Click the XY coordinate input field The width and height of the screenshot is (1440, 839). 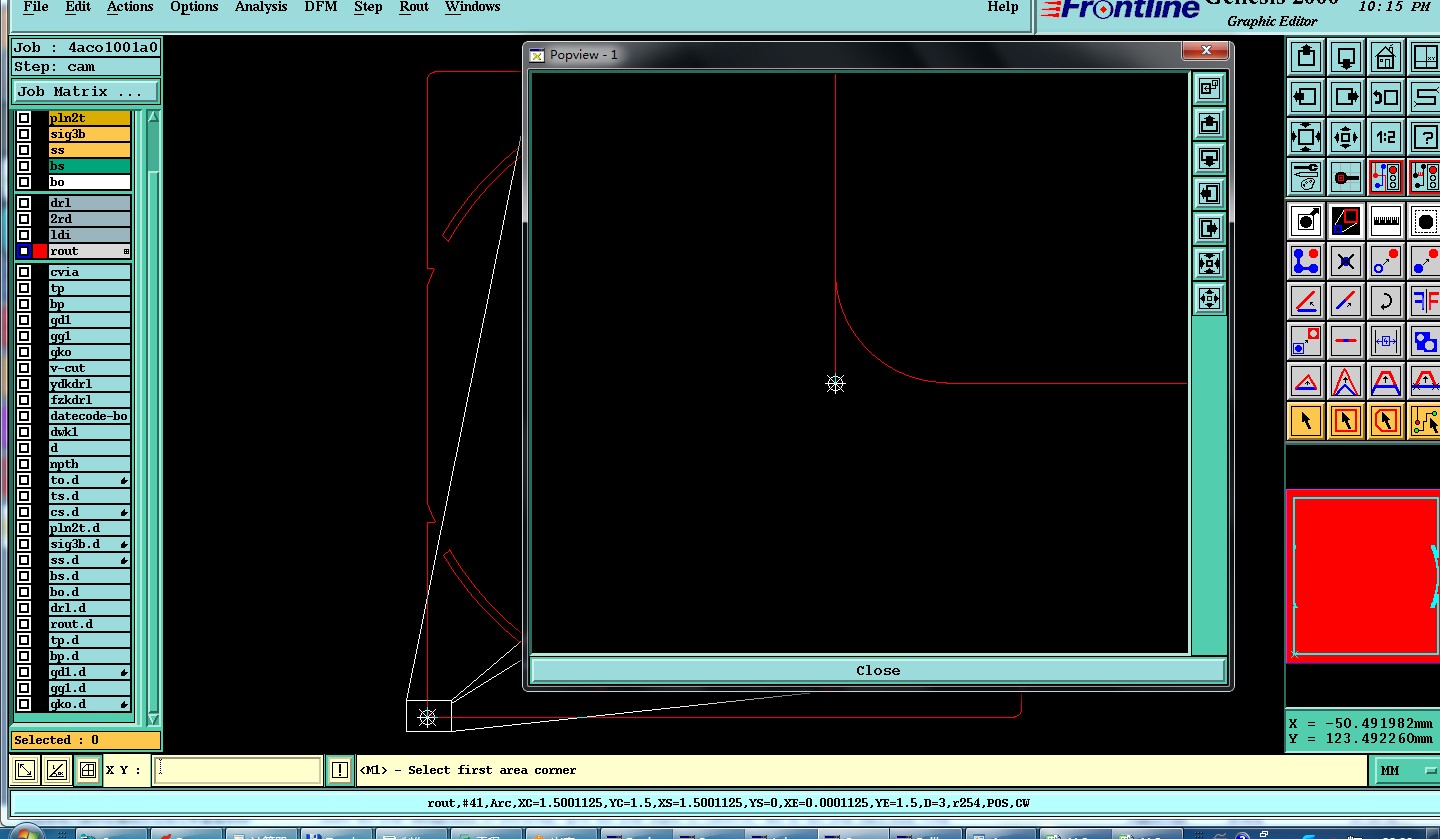click(x=238, y=770)
